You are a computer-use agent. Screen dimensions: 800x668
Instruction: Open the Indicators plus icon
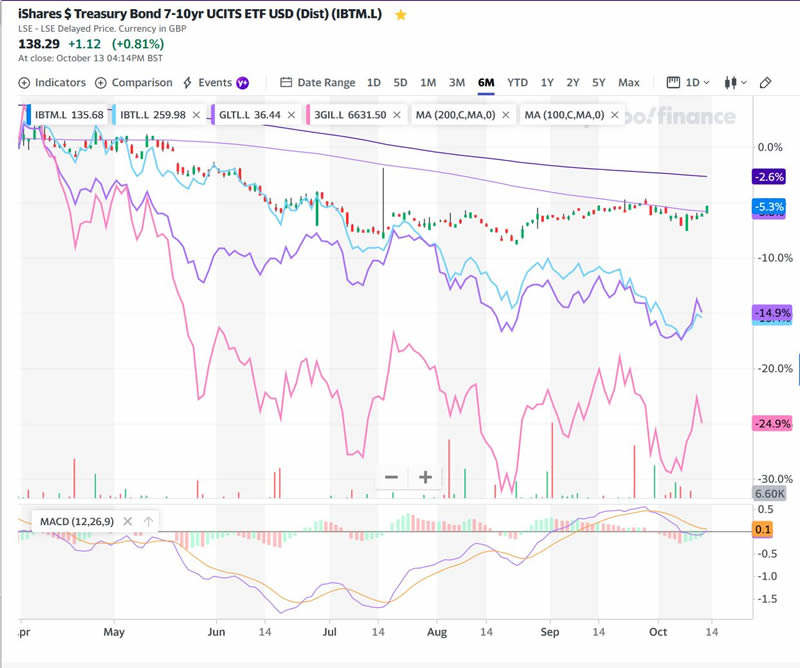[x=24, y=83]
